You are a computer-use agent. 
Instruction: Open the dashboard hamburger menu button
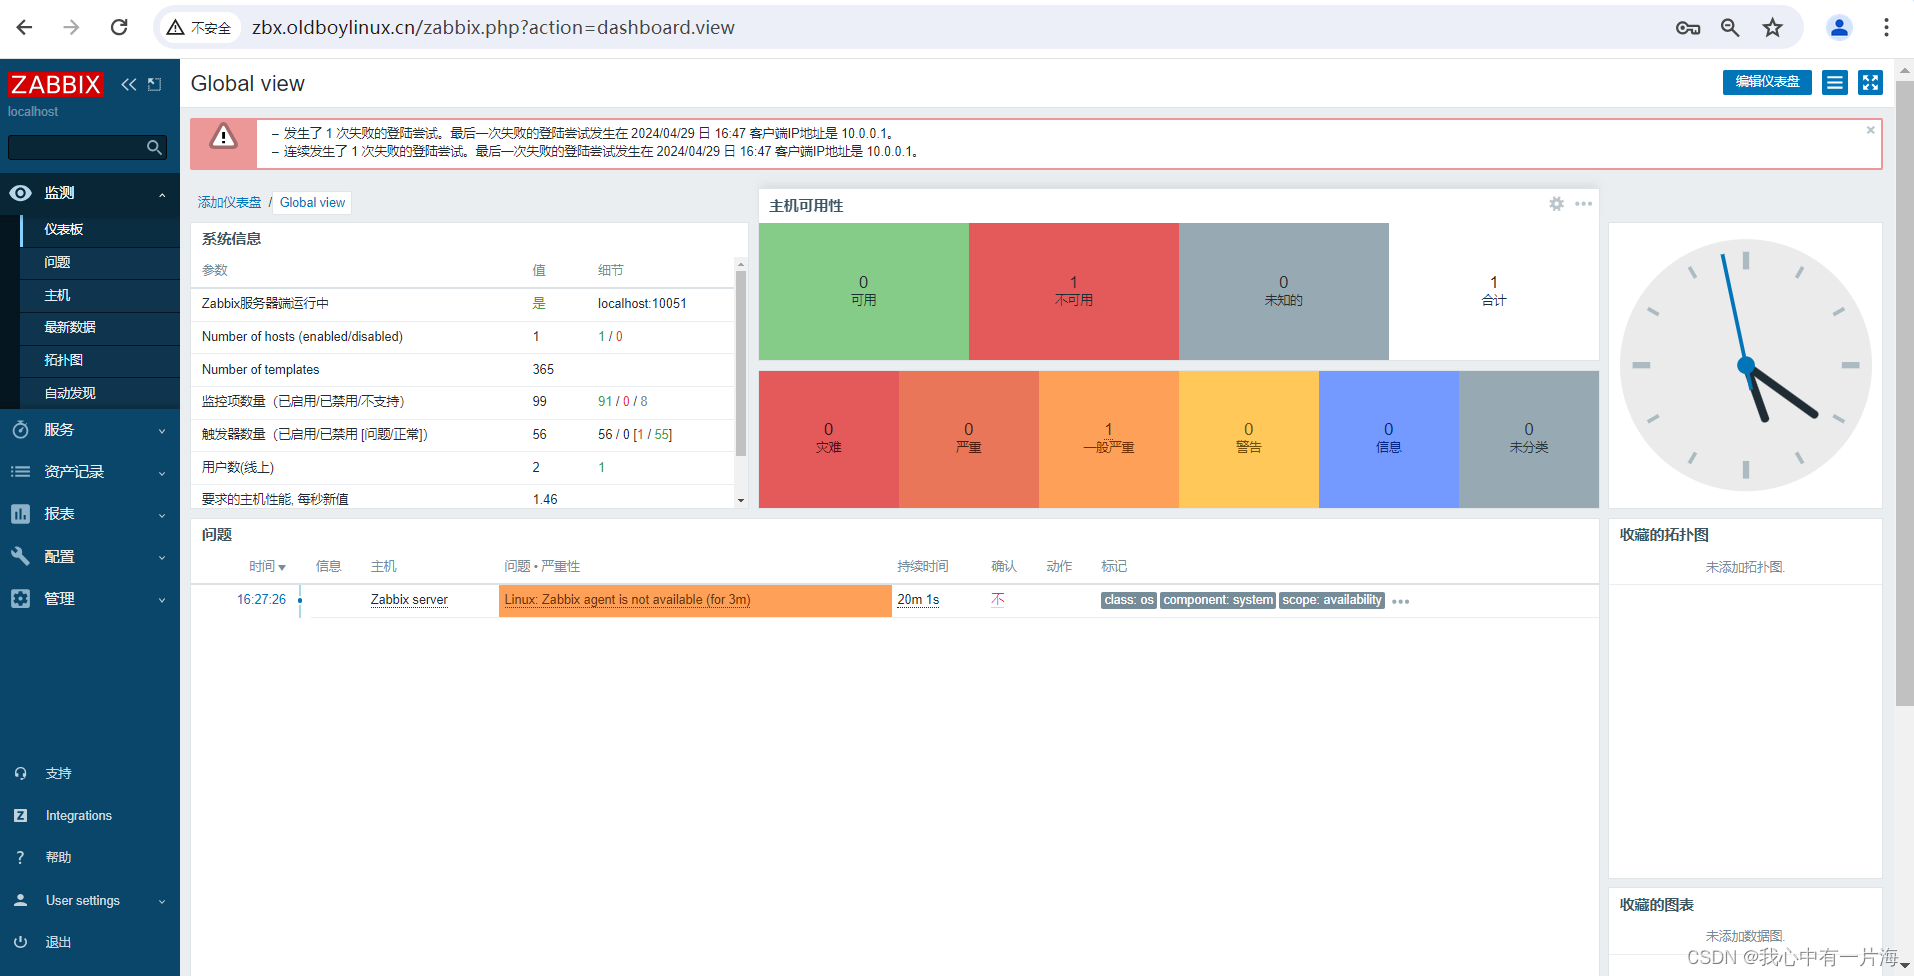[x=1834, y=82]
